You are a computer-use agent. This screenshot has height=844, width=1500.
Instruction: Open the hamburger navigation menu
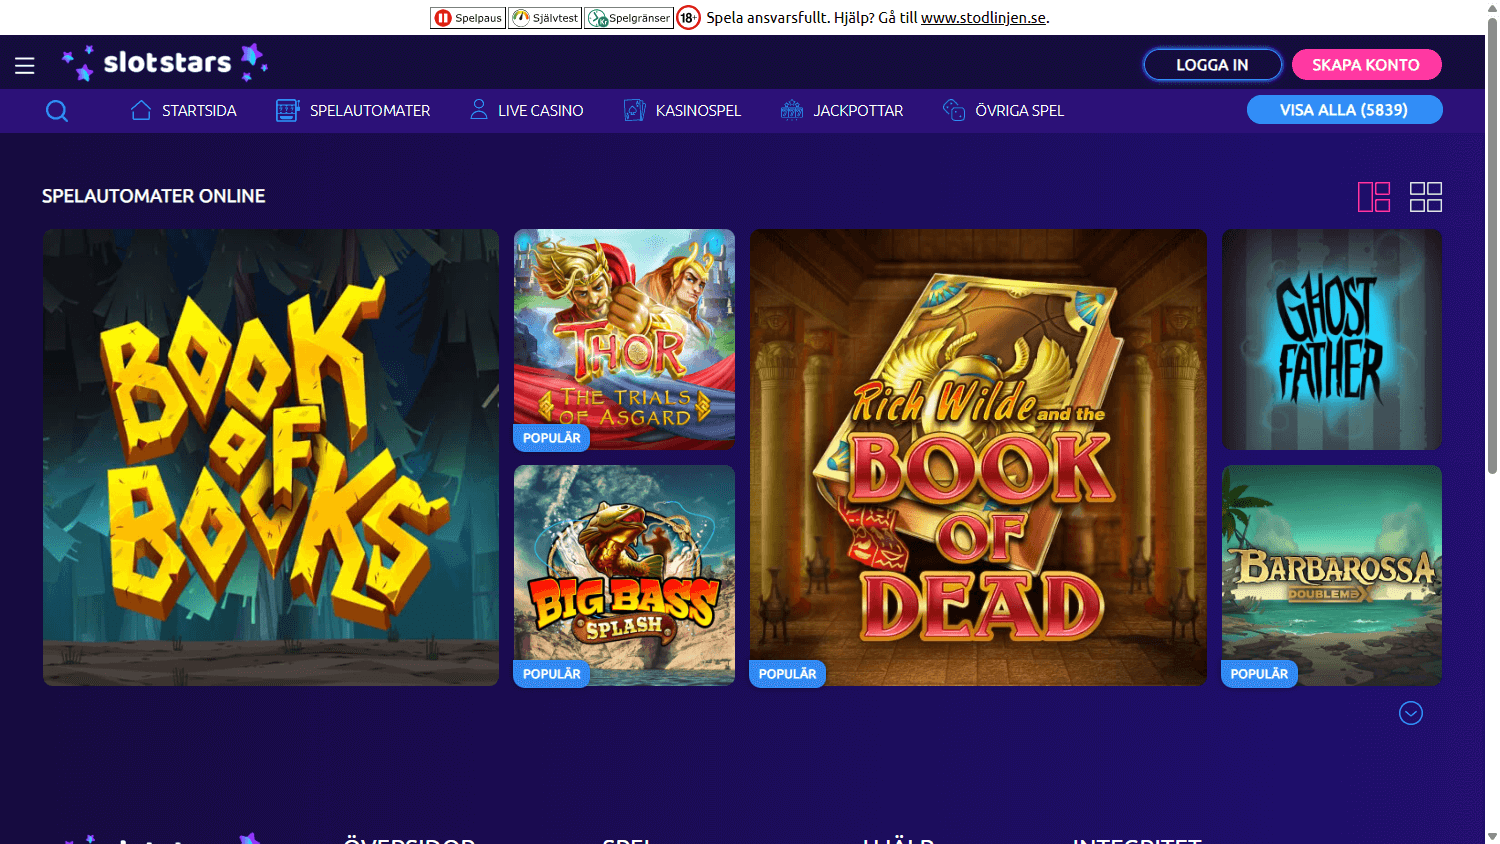[24, 64]
